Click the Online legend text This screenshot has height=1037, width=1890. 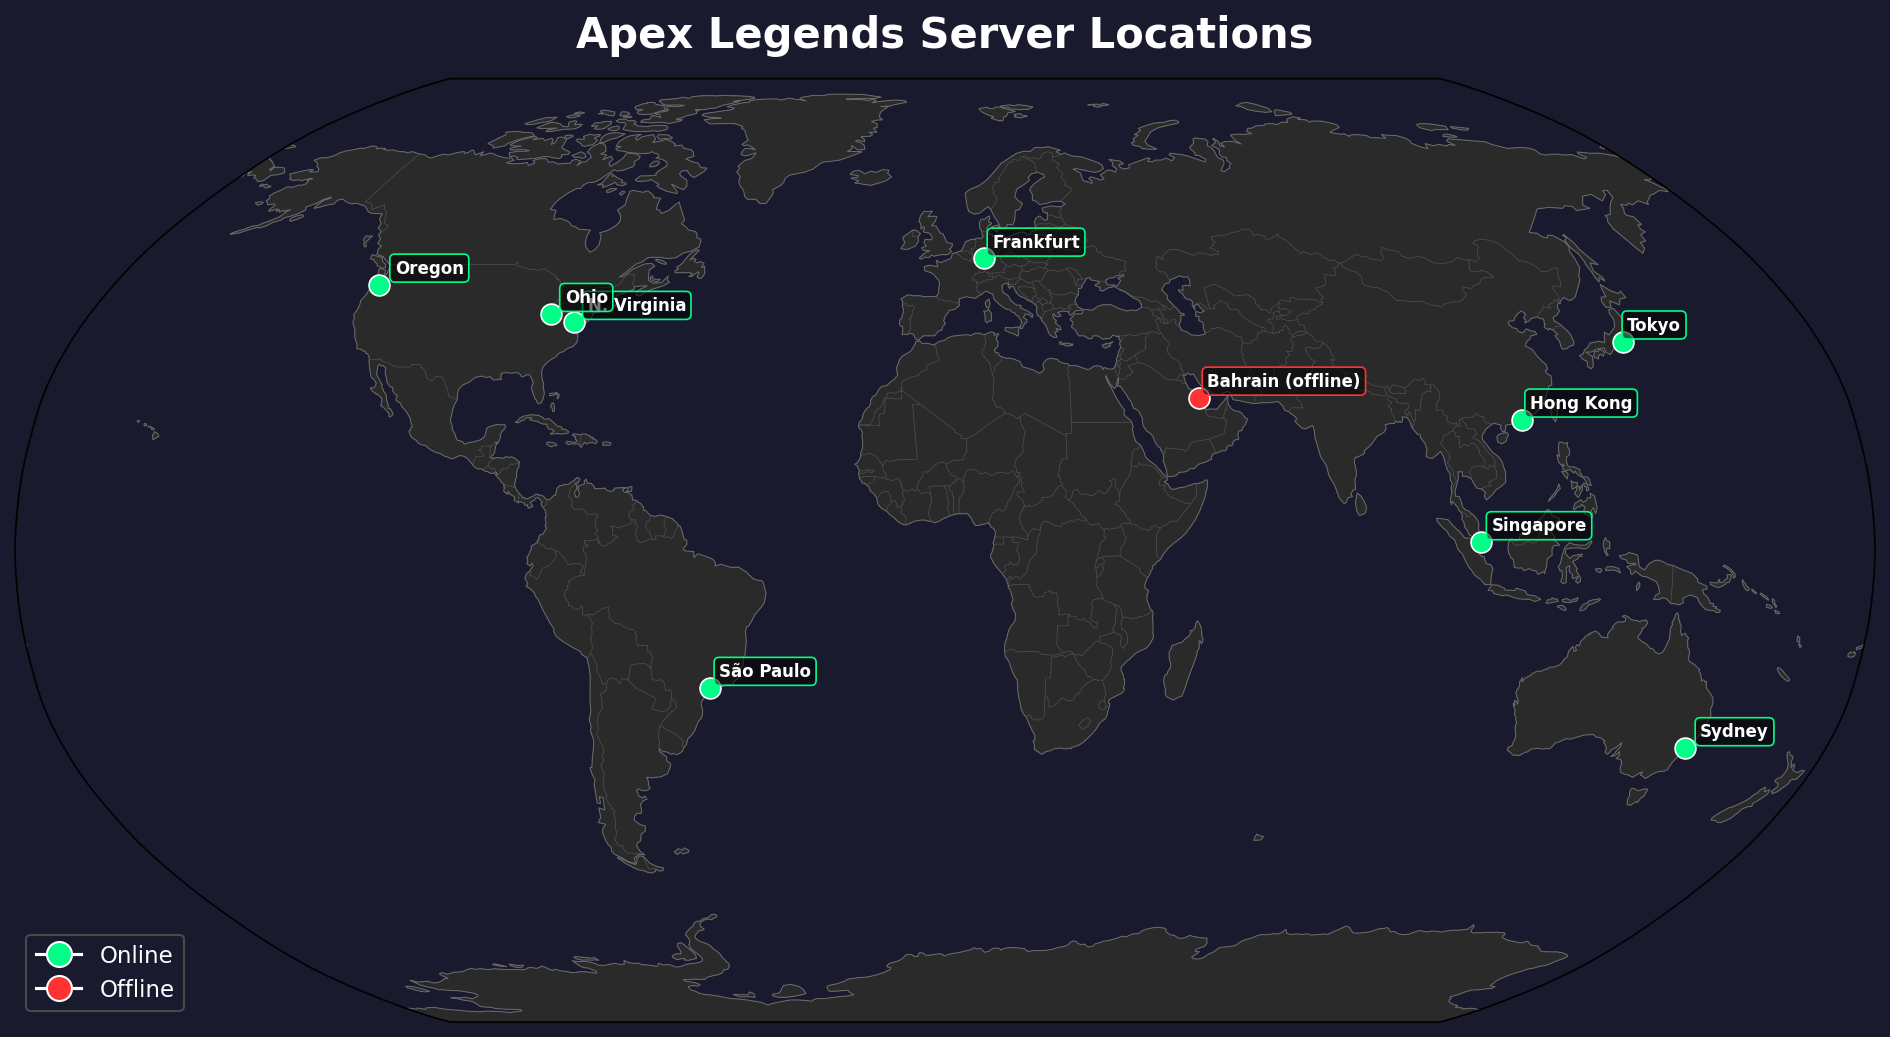click(x=136, y=955)
